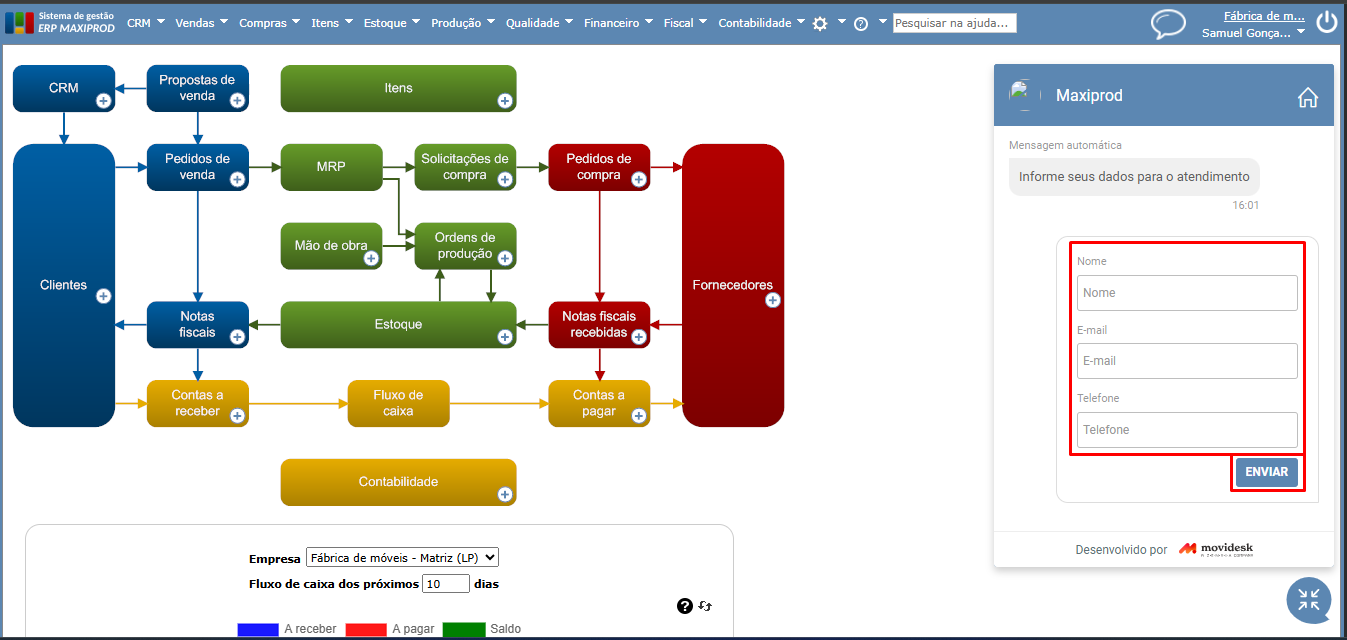Click the Maxiprod chat avatar image
Screen dimensions: 1347x640
point(1025,96)
